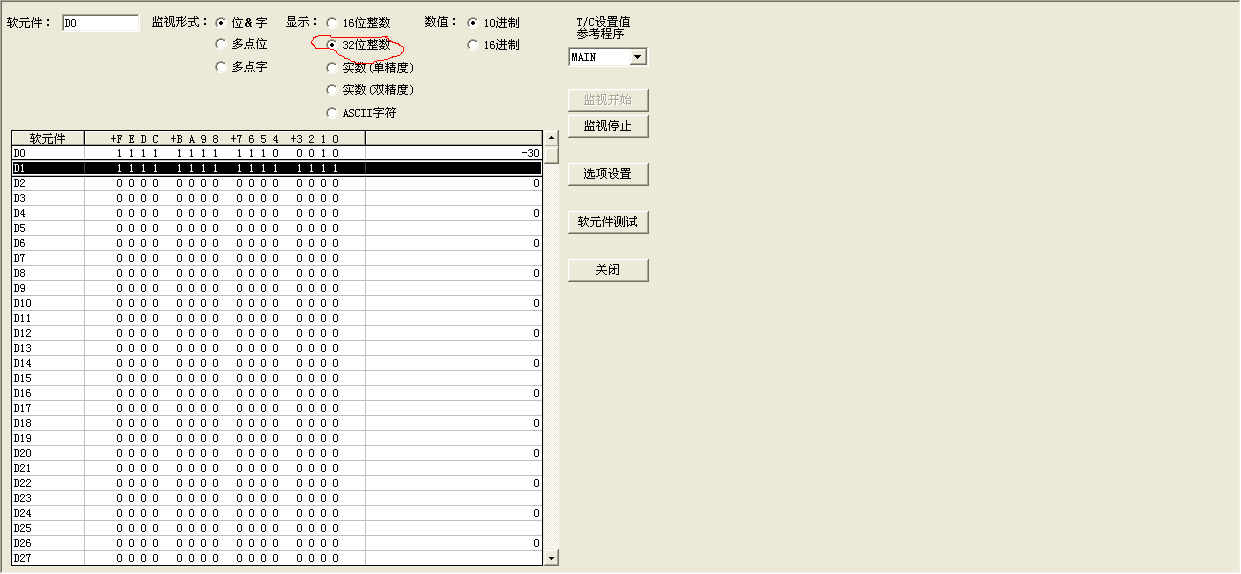The width and height of the screenshot is (1241, 574).
Task: Click the scrollbar up arrow
Action: coord(551,137)
